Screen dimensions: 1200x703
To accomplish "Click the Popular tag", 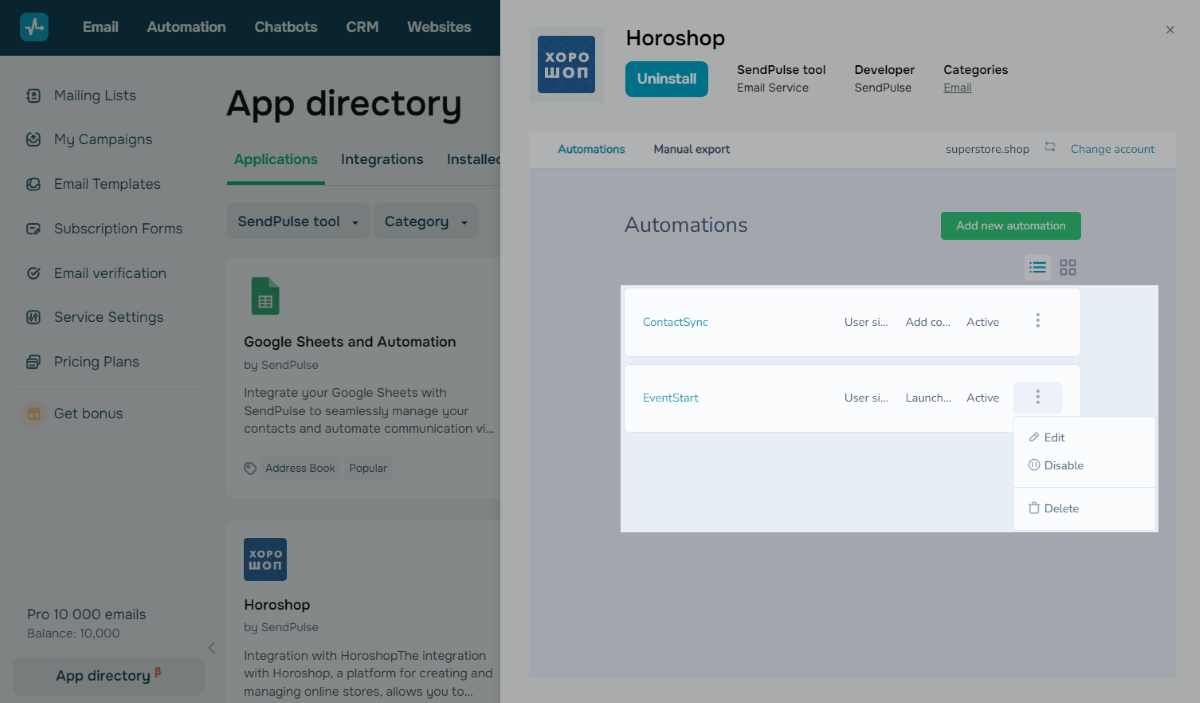I will pos(368,468).
